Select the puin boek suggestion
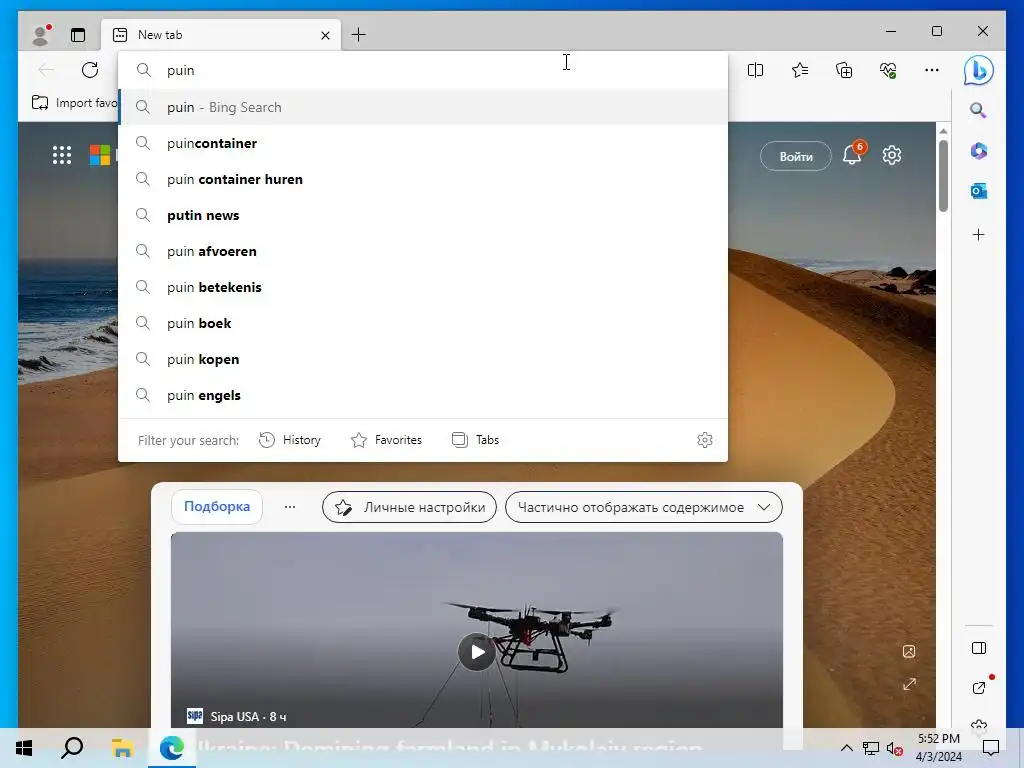Screen dimensions: 1024x768 click(x=423, y=323)
